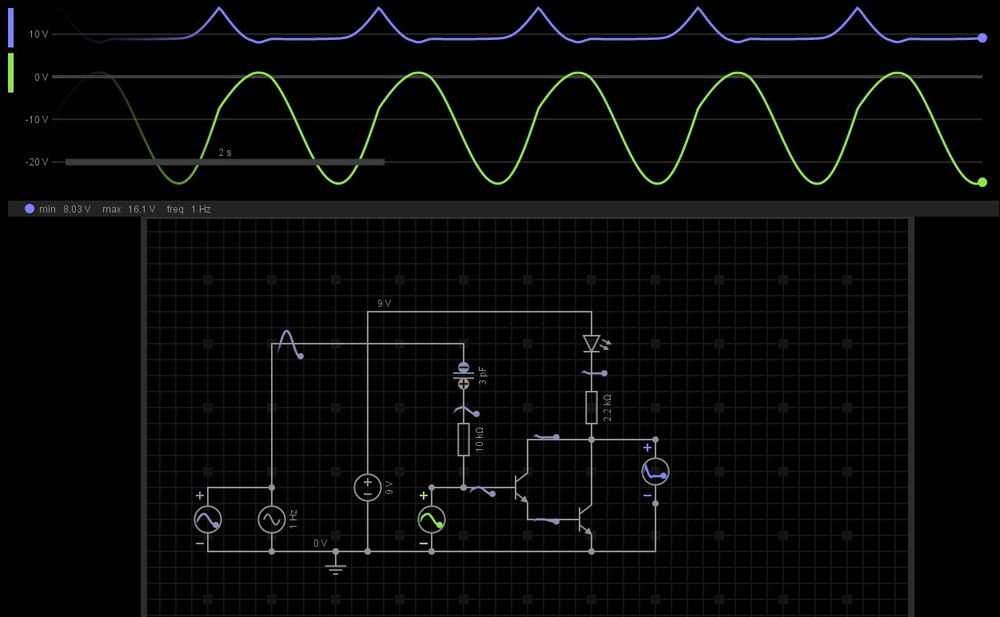Click the ground symbol
Viewport: 1000px width, 617px height.
tap(336, 567)
